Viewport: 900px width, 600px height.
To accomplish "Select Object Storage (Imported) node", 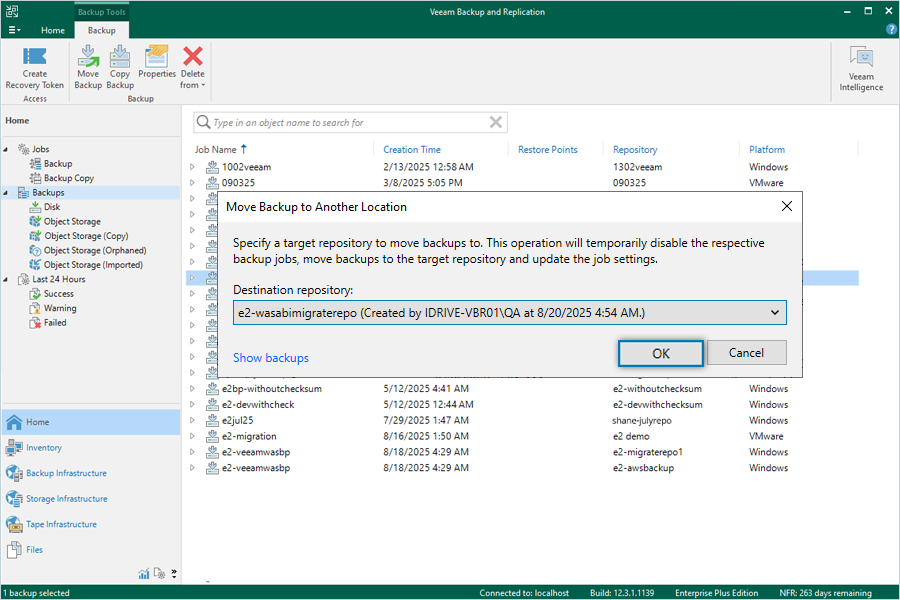I will coord(93,265).
